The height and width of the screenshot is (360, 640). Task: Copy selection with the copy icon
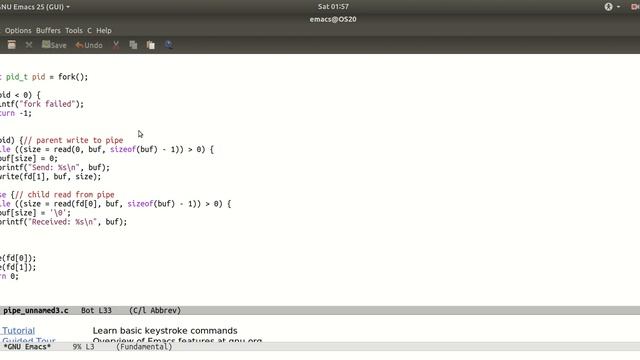coord(133,45)
